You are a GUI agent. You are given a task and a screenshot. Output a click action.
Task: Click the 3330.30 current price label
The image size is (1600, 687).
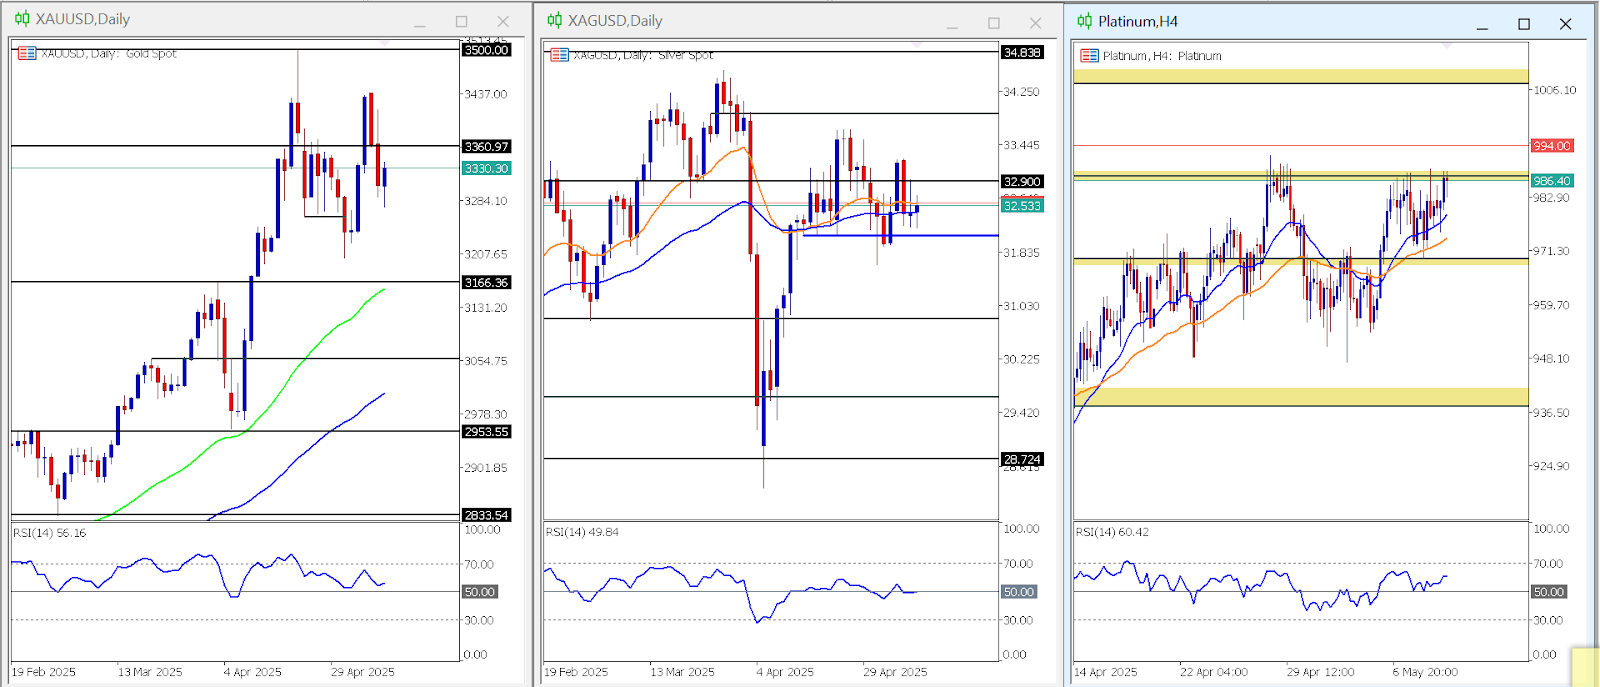[486, 168]
